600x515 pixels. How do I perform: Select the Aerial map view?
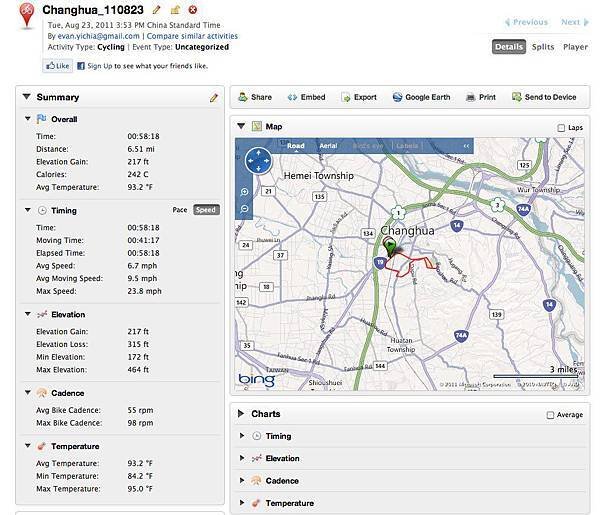(328, 146)
